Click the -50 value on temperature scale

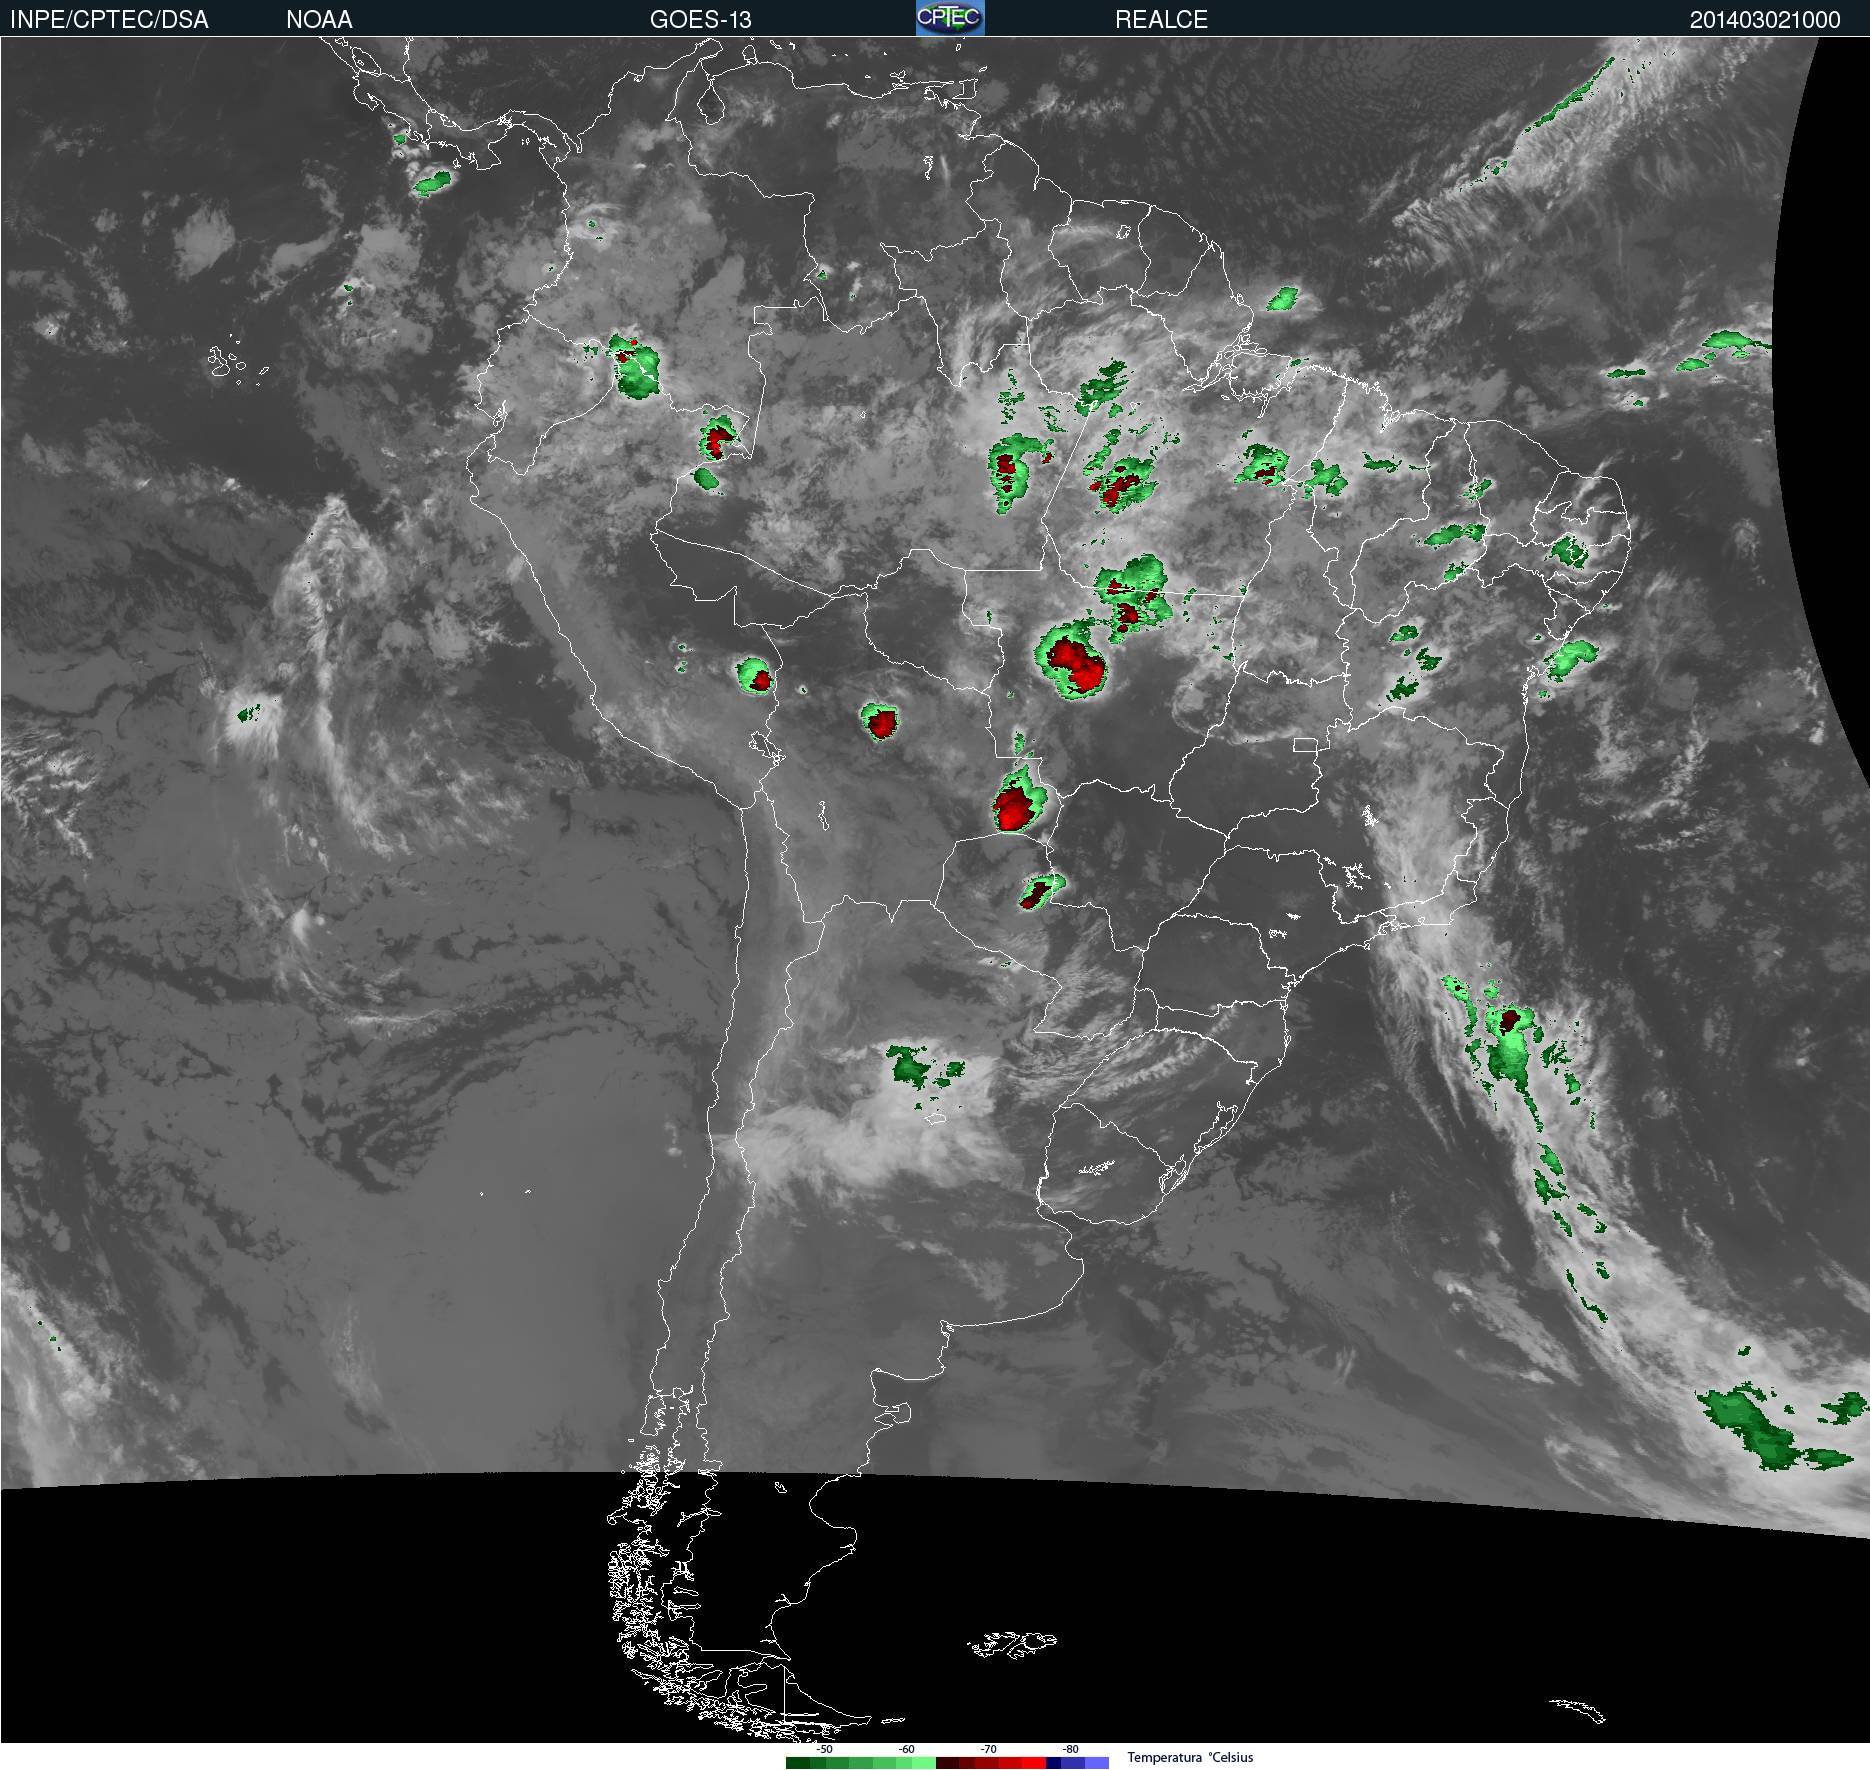pyautogui.click(x=824, y=1749)
